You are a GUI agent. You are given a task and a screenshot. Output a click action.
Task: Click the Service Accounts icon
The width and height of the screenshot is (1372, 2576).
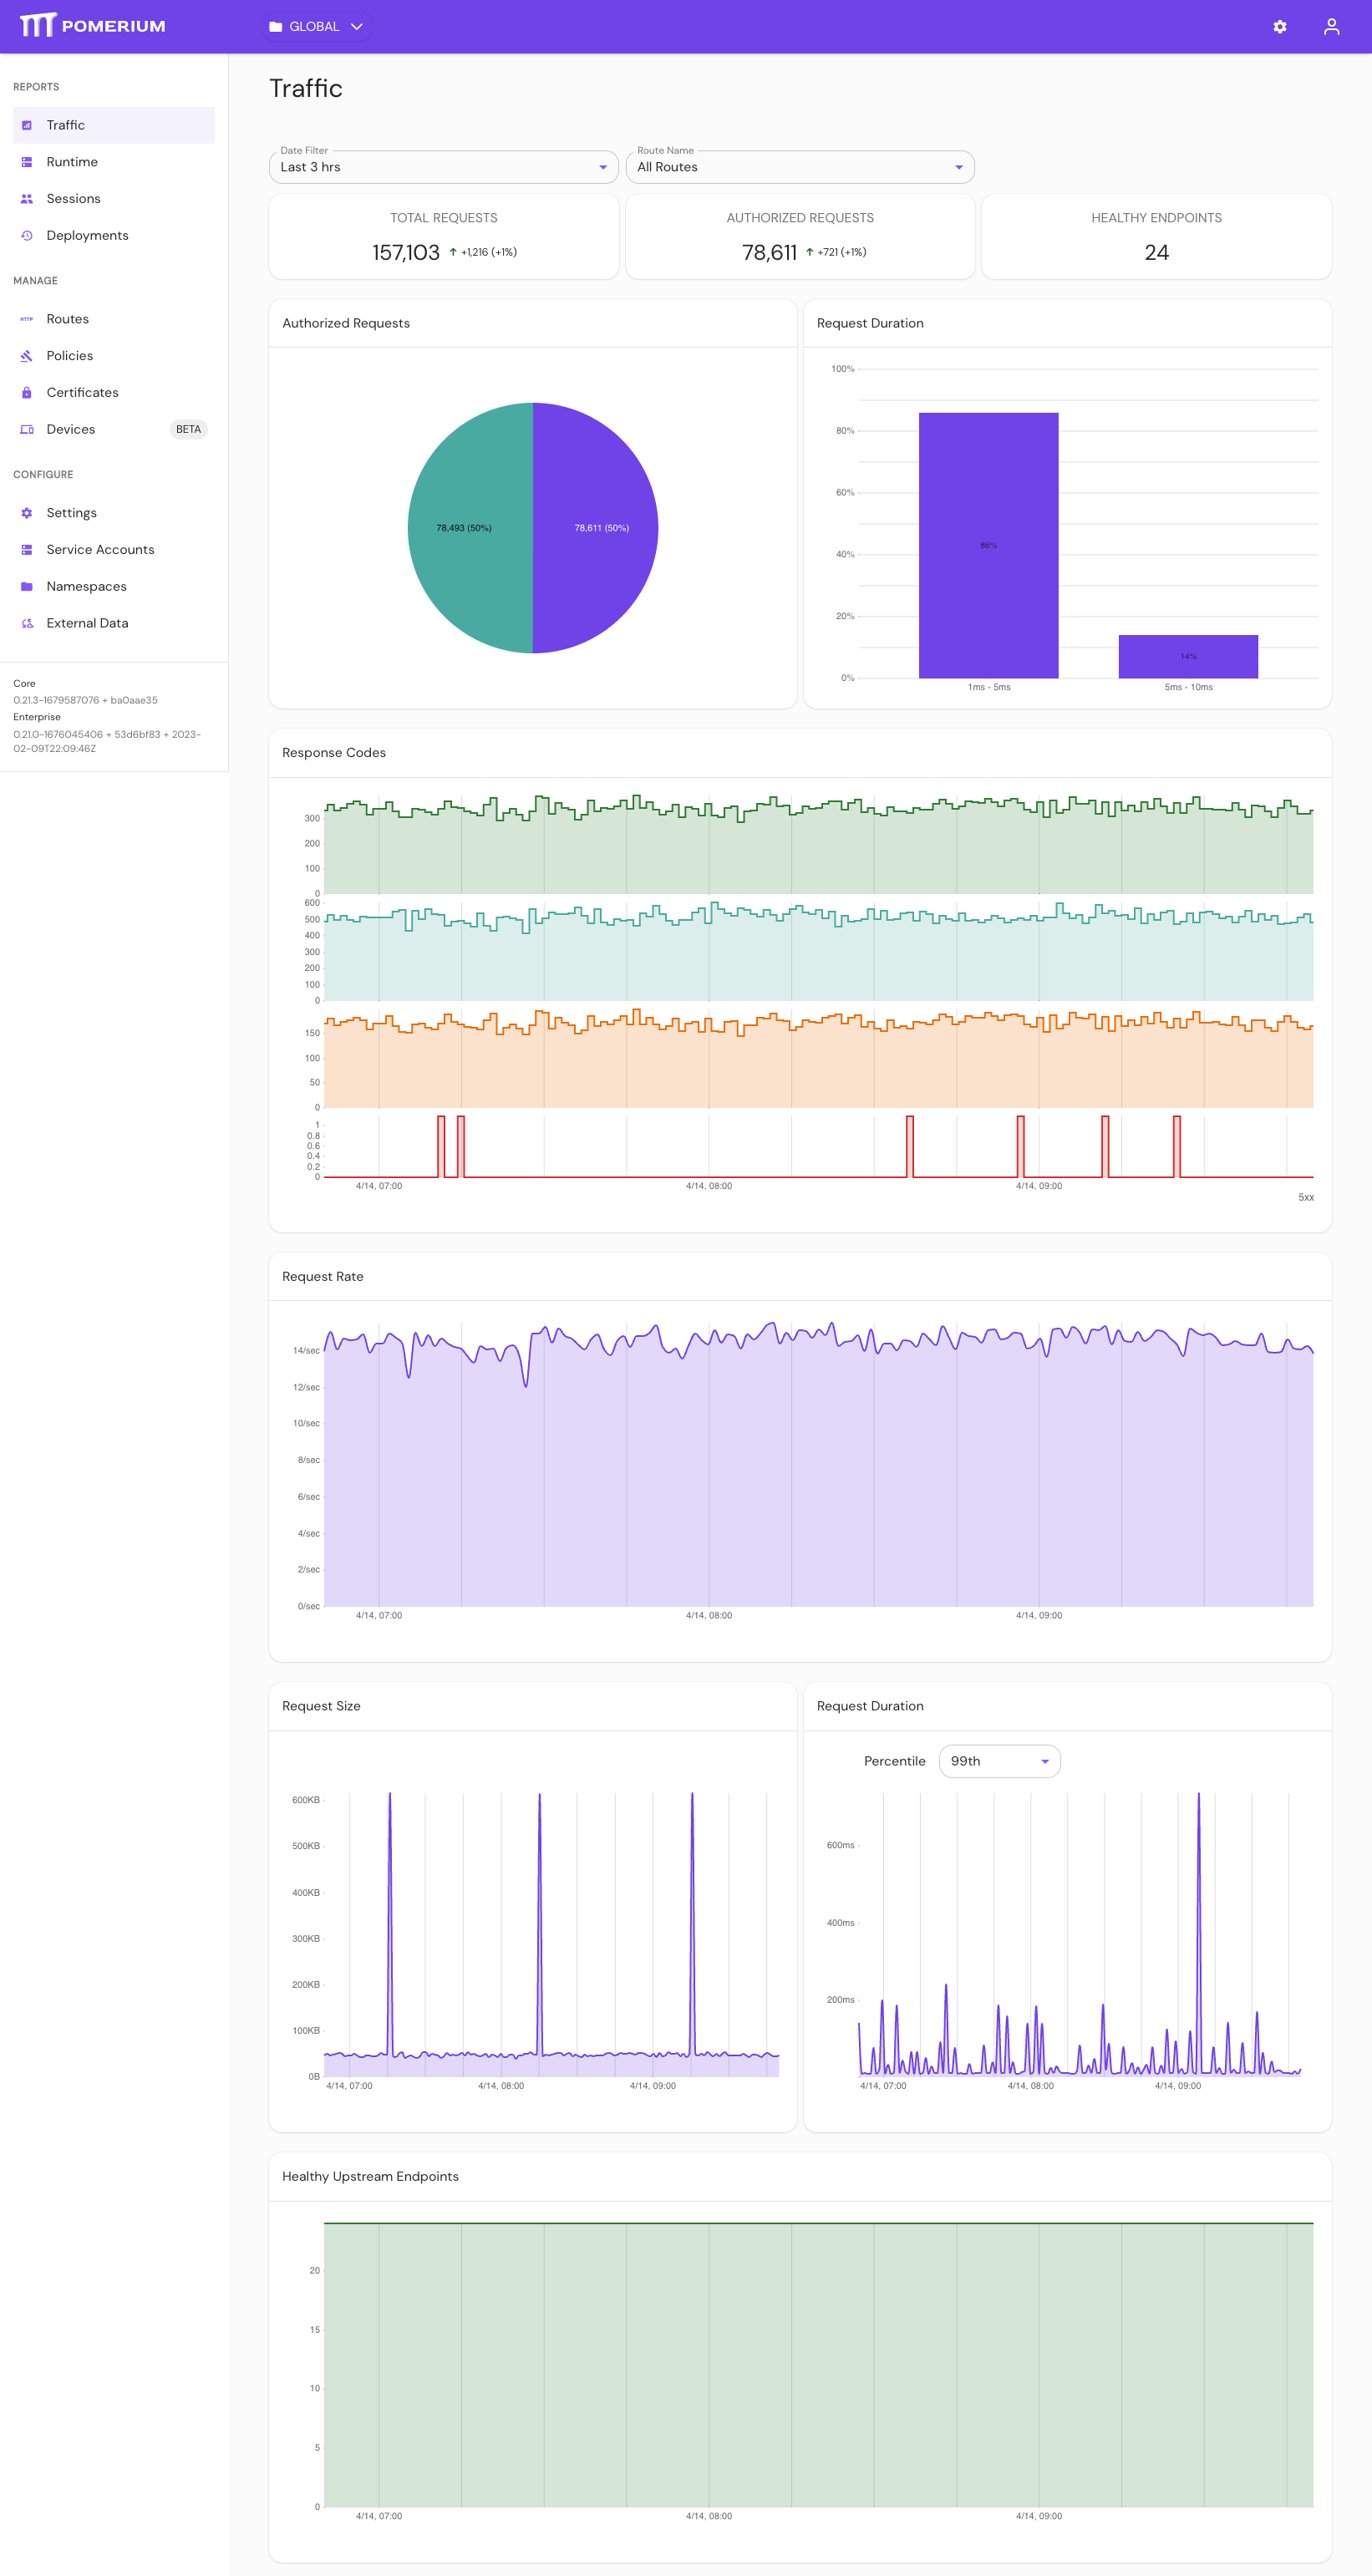[x=27, y=550]
